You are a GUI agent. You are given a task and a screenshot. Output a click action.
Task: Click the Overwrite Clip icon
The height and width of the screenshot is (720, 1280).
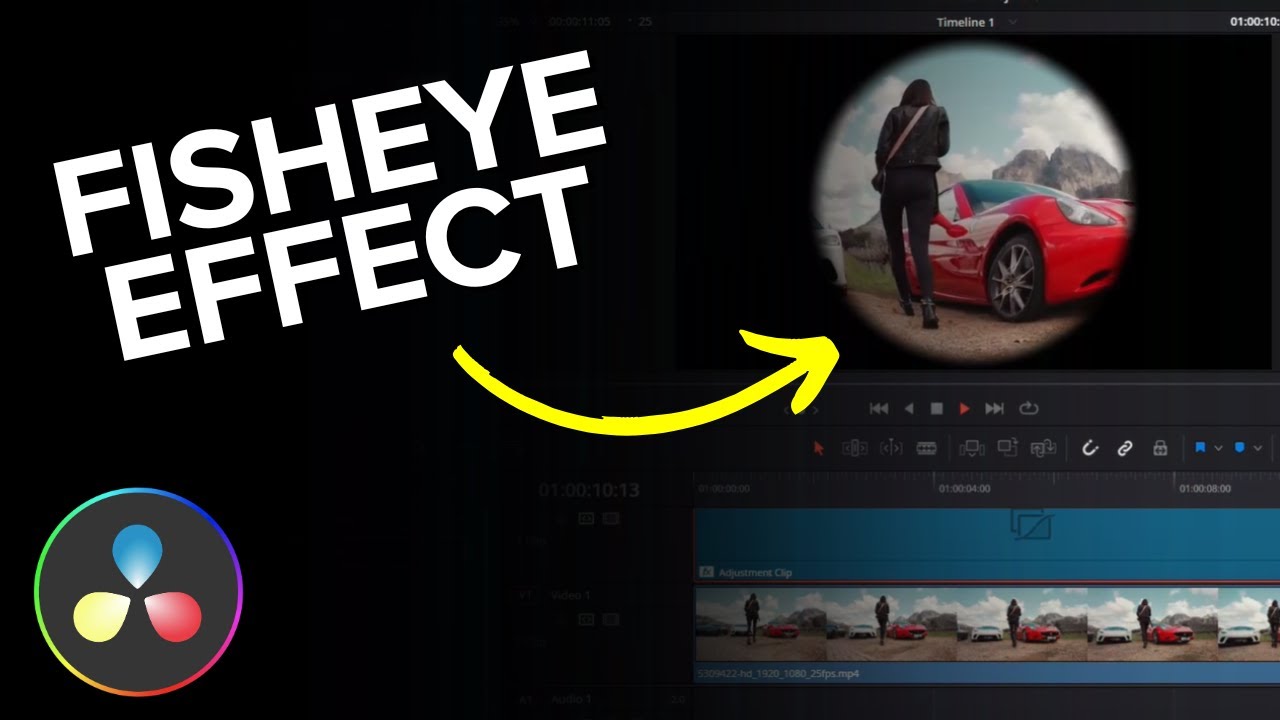1007,449
